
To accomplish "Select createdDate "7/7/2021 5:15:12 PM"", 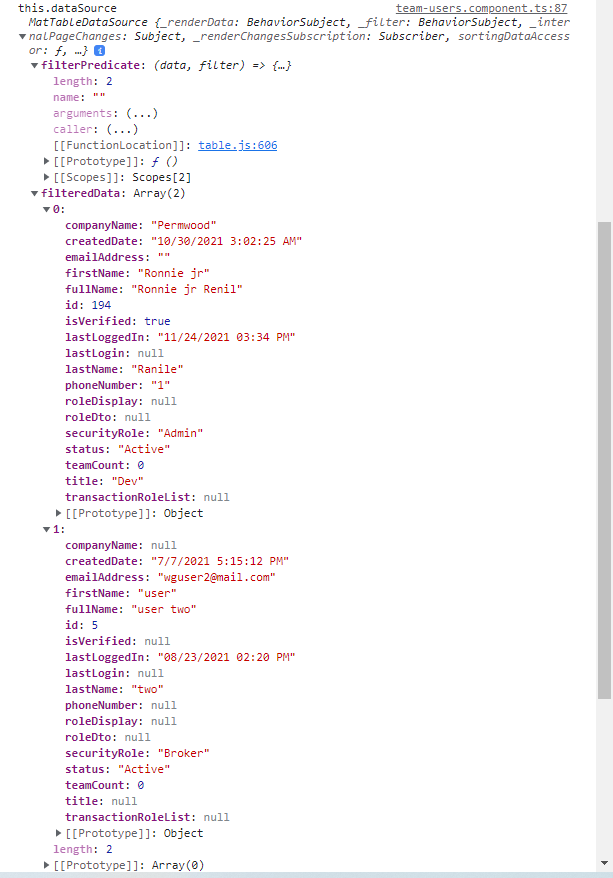I will point(220,562).
